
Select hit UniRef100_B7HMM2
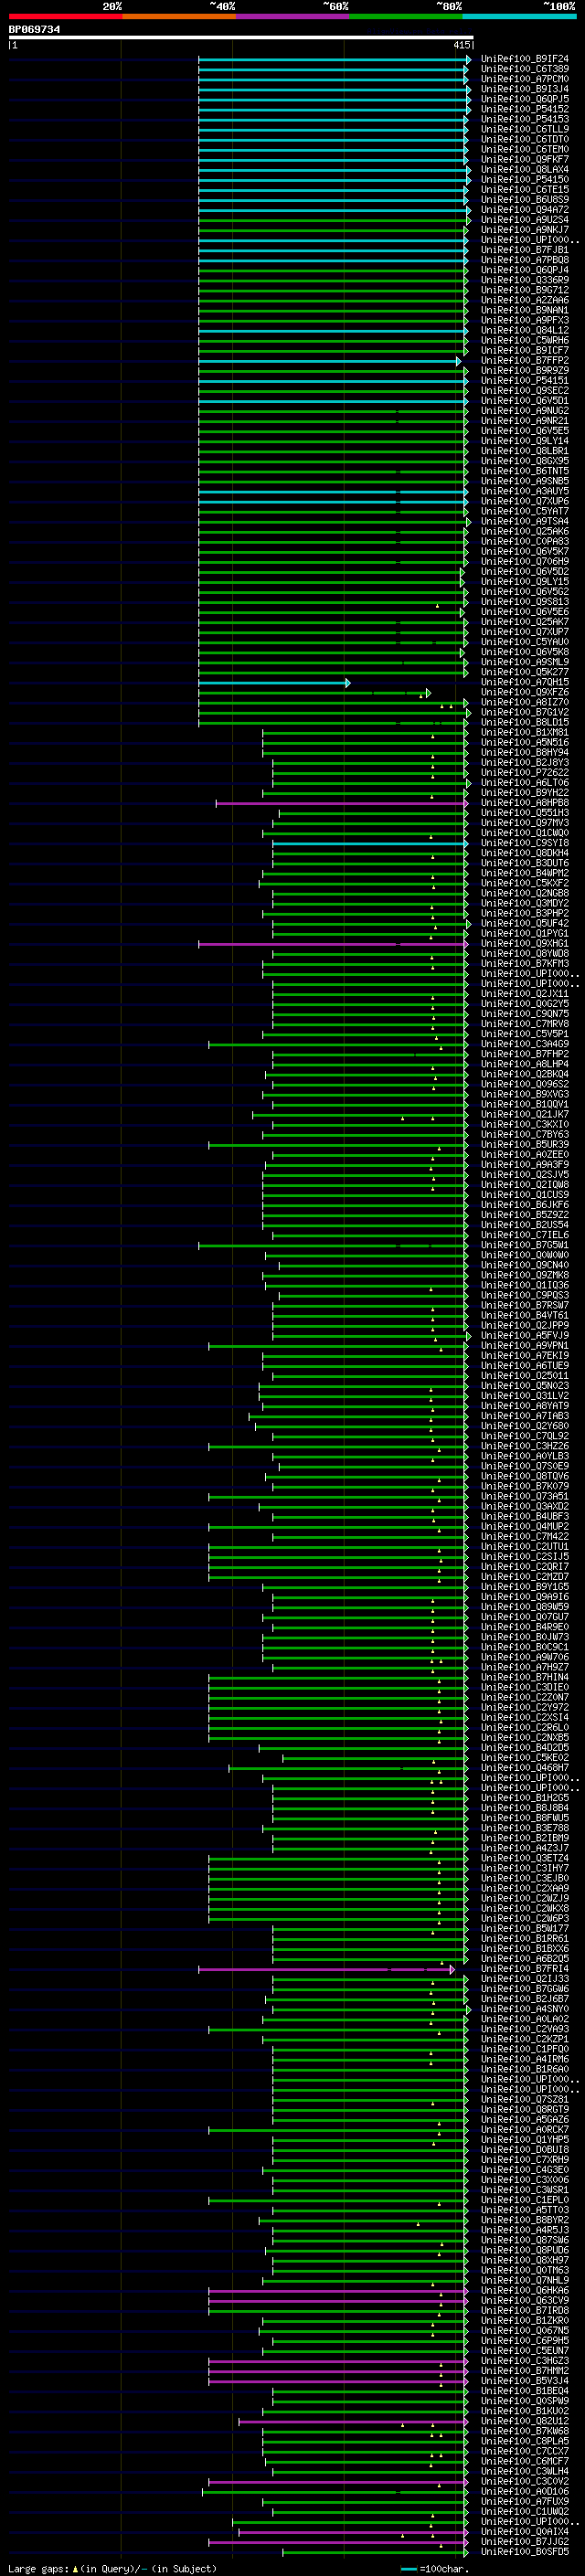524,2371
